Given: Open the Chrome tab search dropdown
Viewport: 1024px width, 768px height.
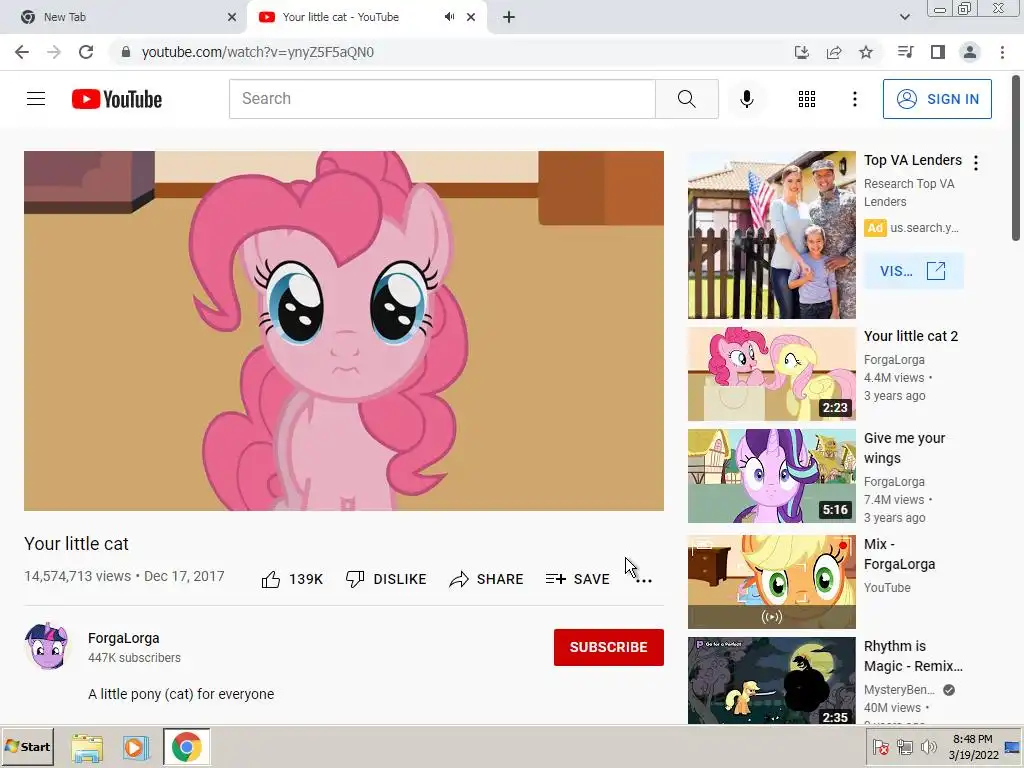Looking at the screenshot, I should coord(904,17).
